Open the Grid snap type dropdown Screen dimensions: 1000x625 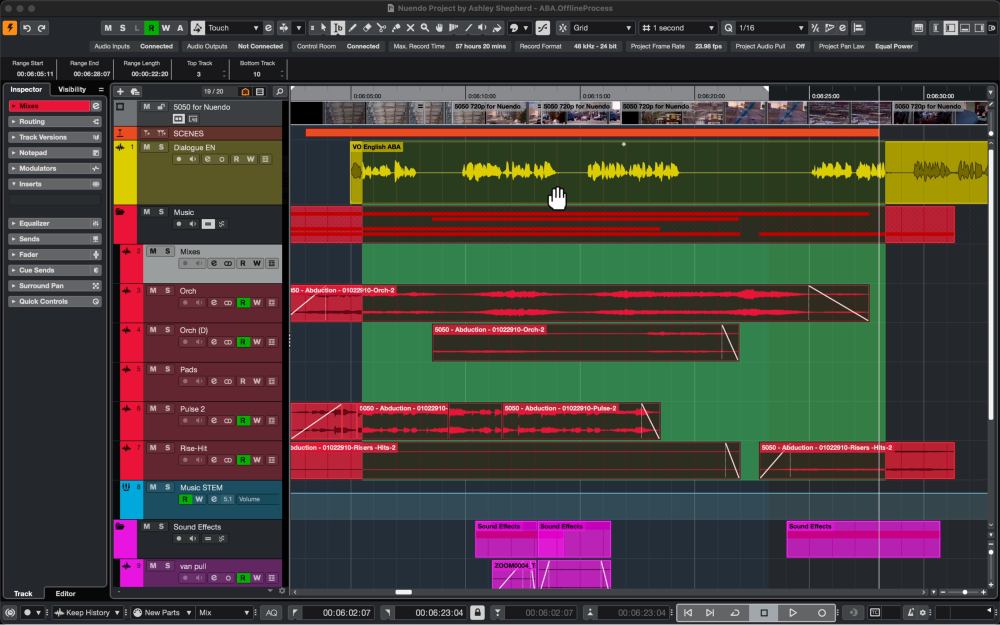[601, 28]
